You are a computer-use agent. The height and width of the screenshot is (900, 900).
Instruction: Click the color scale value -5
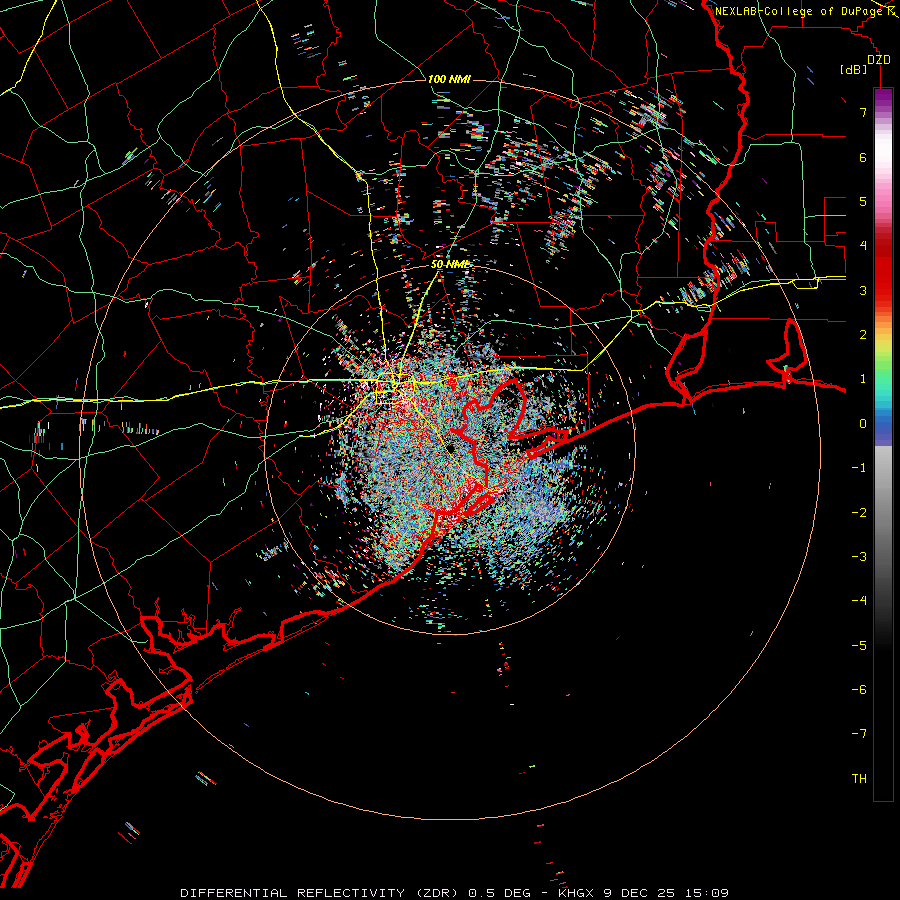[859, 646]
